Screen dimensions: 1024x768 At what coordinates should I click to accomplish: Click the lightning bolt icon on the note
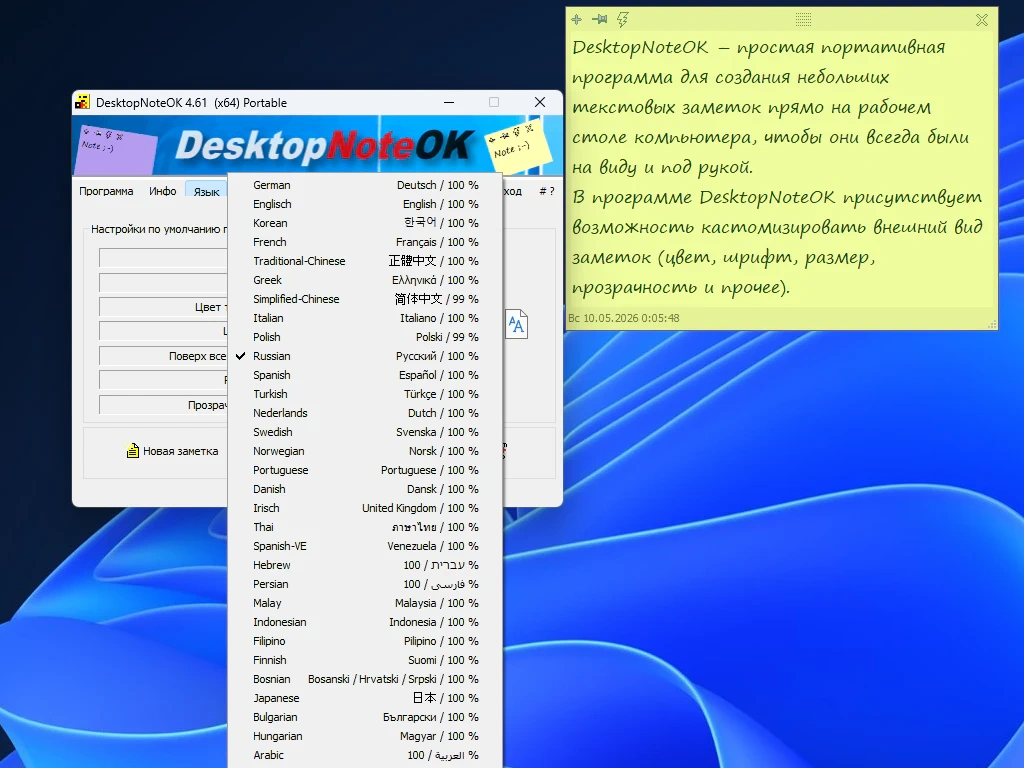(622, 20)
